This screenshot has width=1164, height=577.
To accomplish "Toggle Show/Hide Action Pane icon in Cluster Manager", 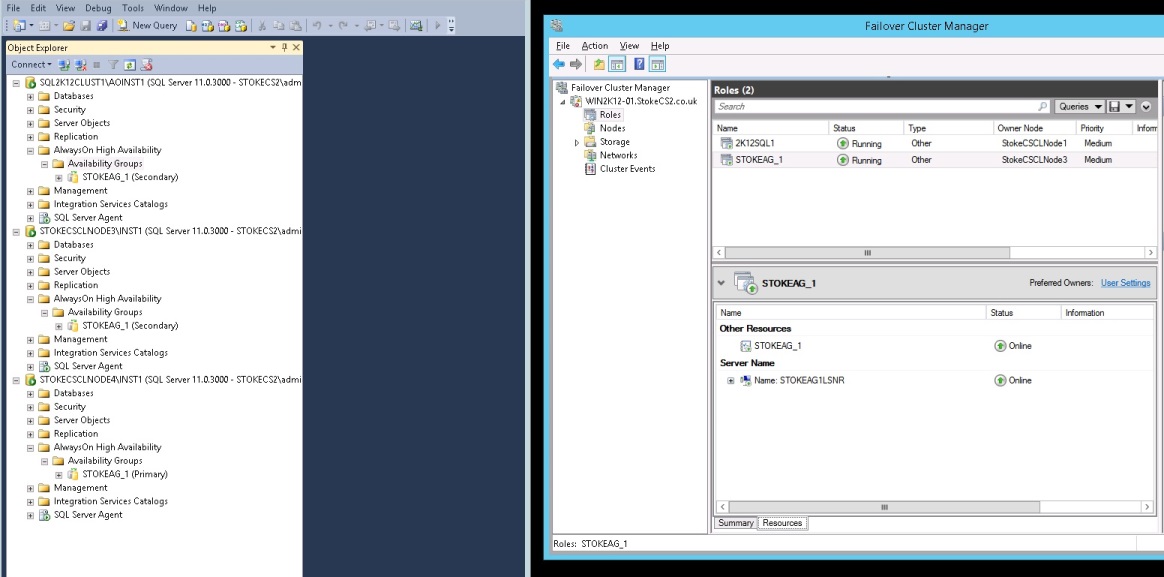I will 658,64.
